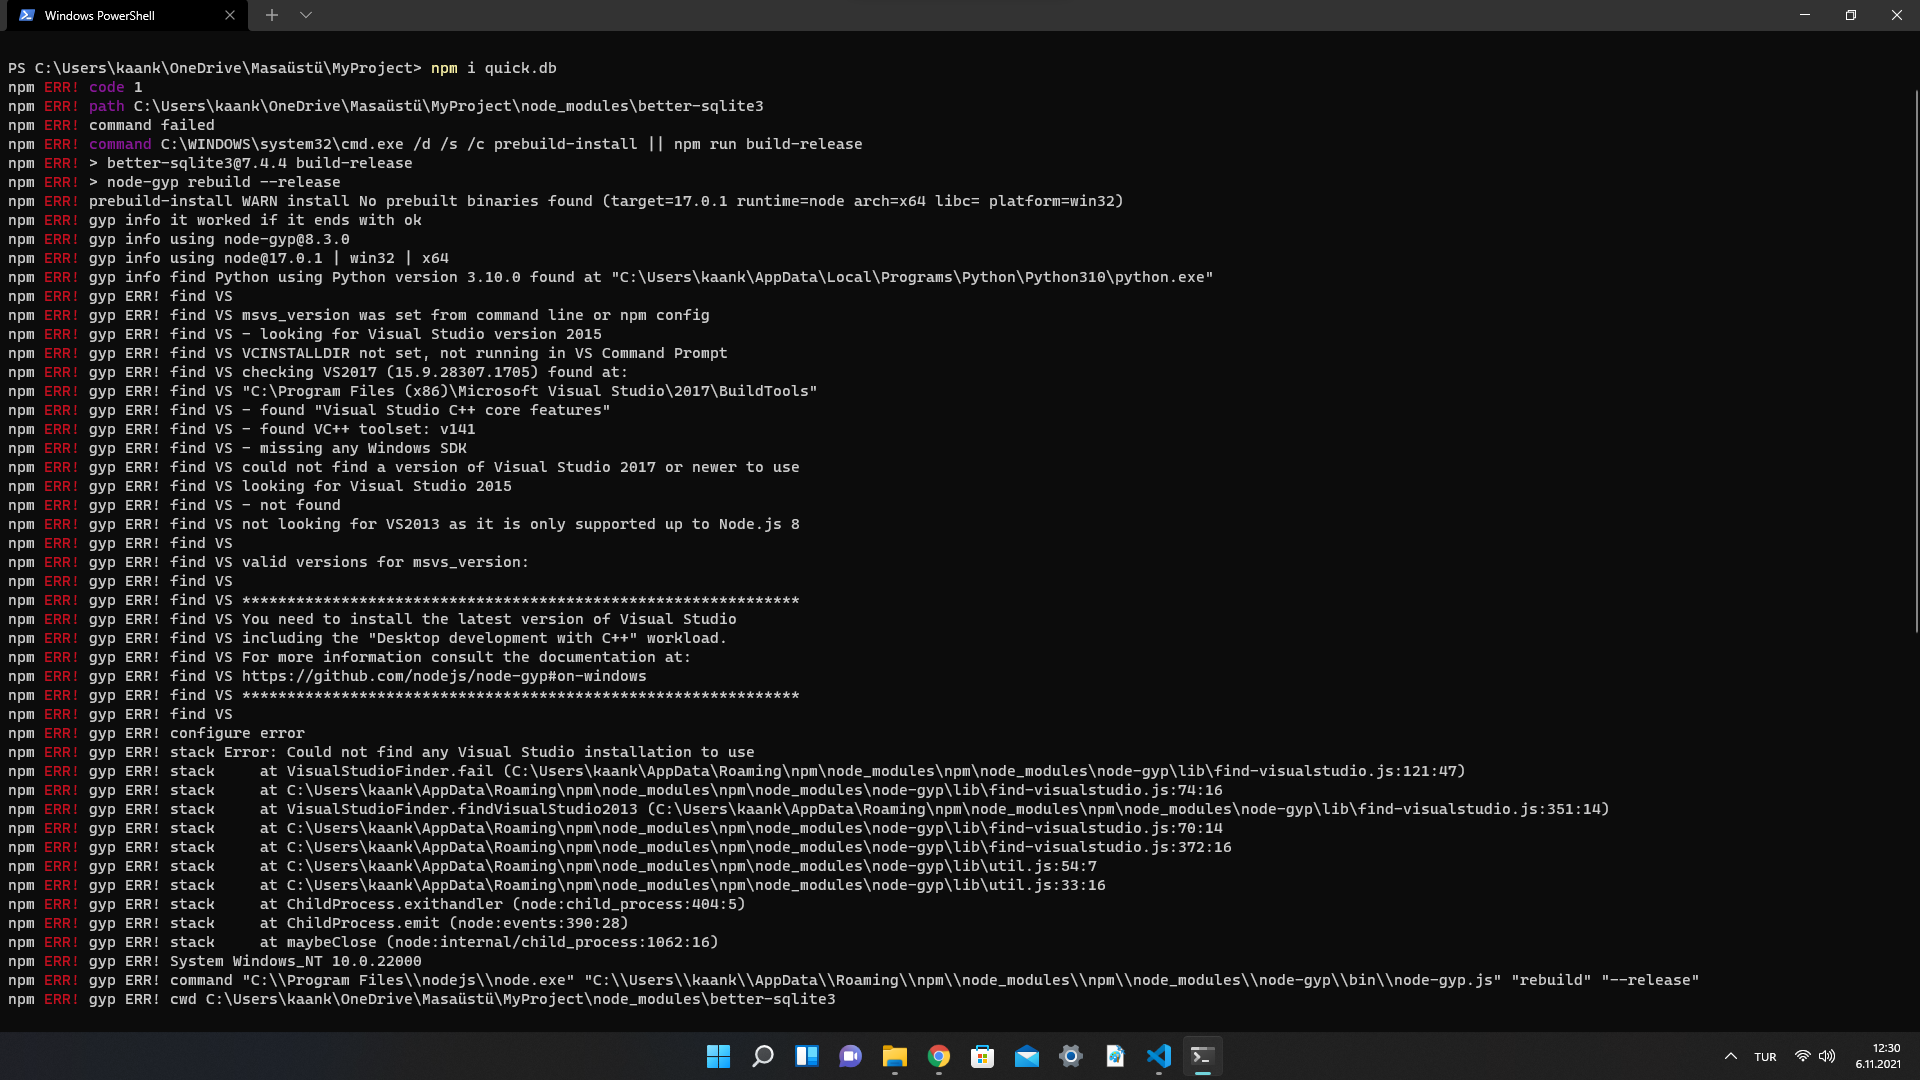The width and height of the screenshot is (1920, 1080).
Task: Open Microsoft Store from taskbar
Action: coord(982,1056)
